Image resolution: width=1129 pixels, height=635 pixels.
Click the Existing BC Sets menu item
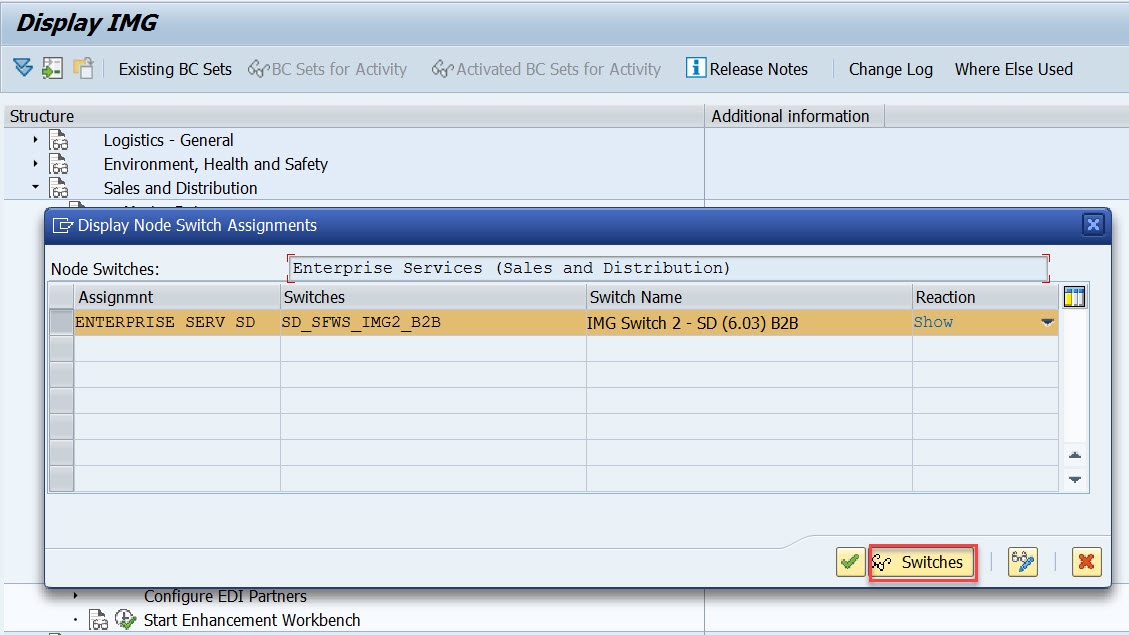click(x=174, y=68)
